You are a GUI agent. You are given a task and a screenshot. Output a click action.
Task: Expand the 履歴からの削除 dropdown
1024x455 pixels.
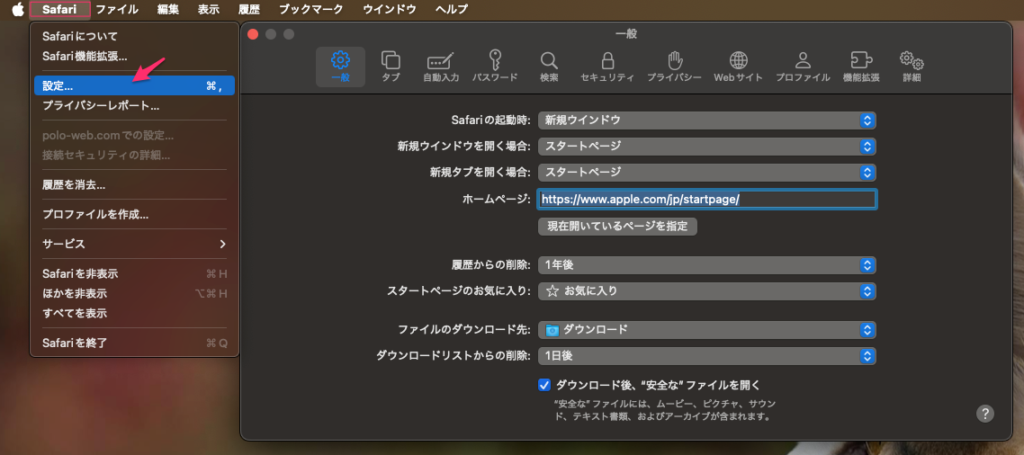pos(707,265)
